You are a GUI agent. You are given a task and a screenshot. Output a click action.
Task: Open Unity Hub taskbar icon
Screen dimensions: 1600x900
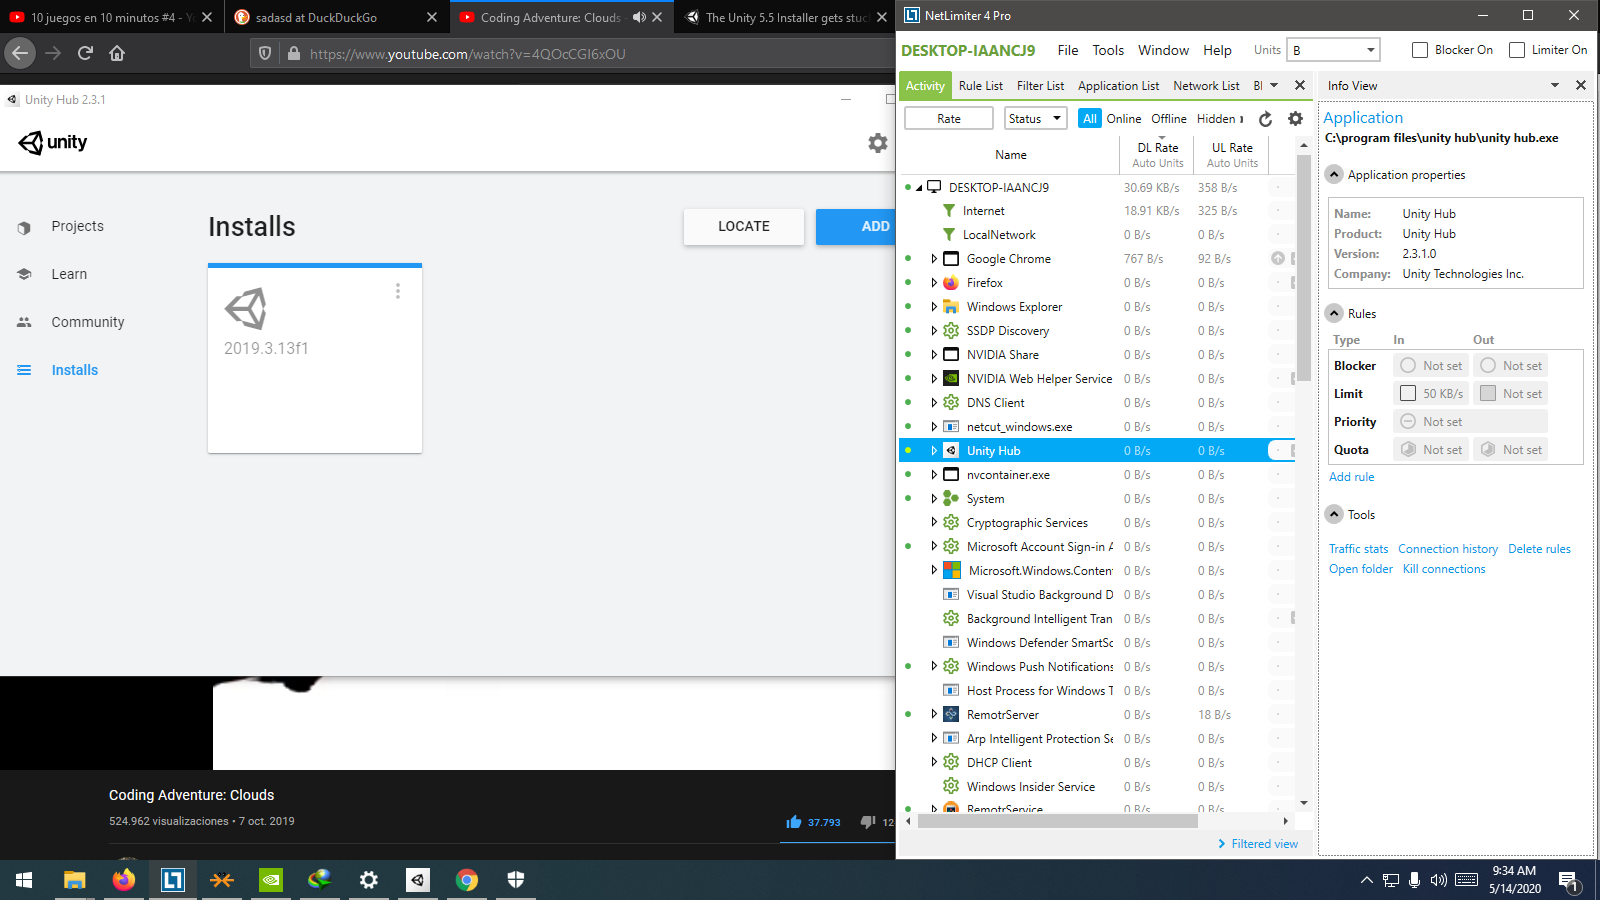(418, 880)
